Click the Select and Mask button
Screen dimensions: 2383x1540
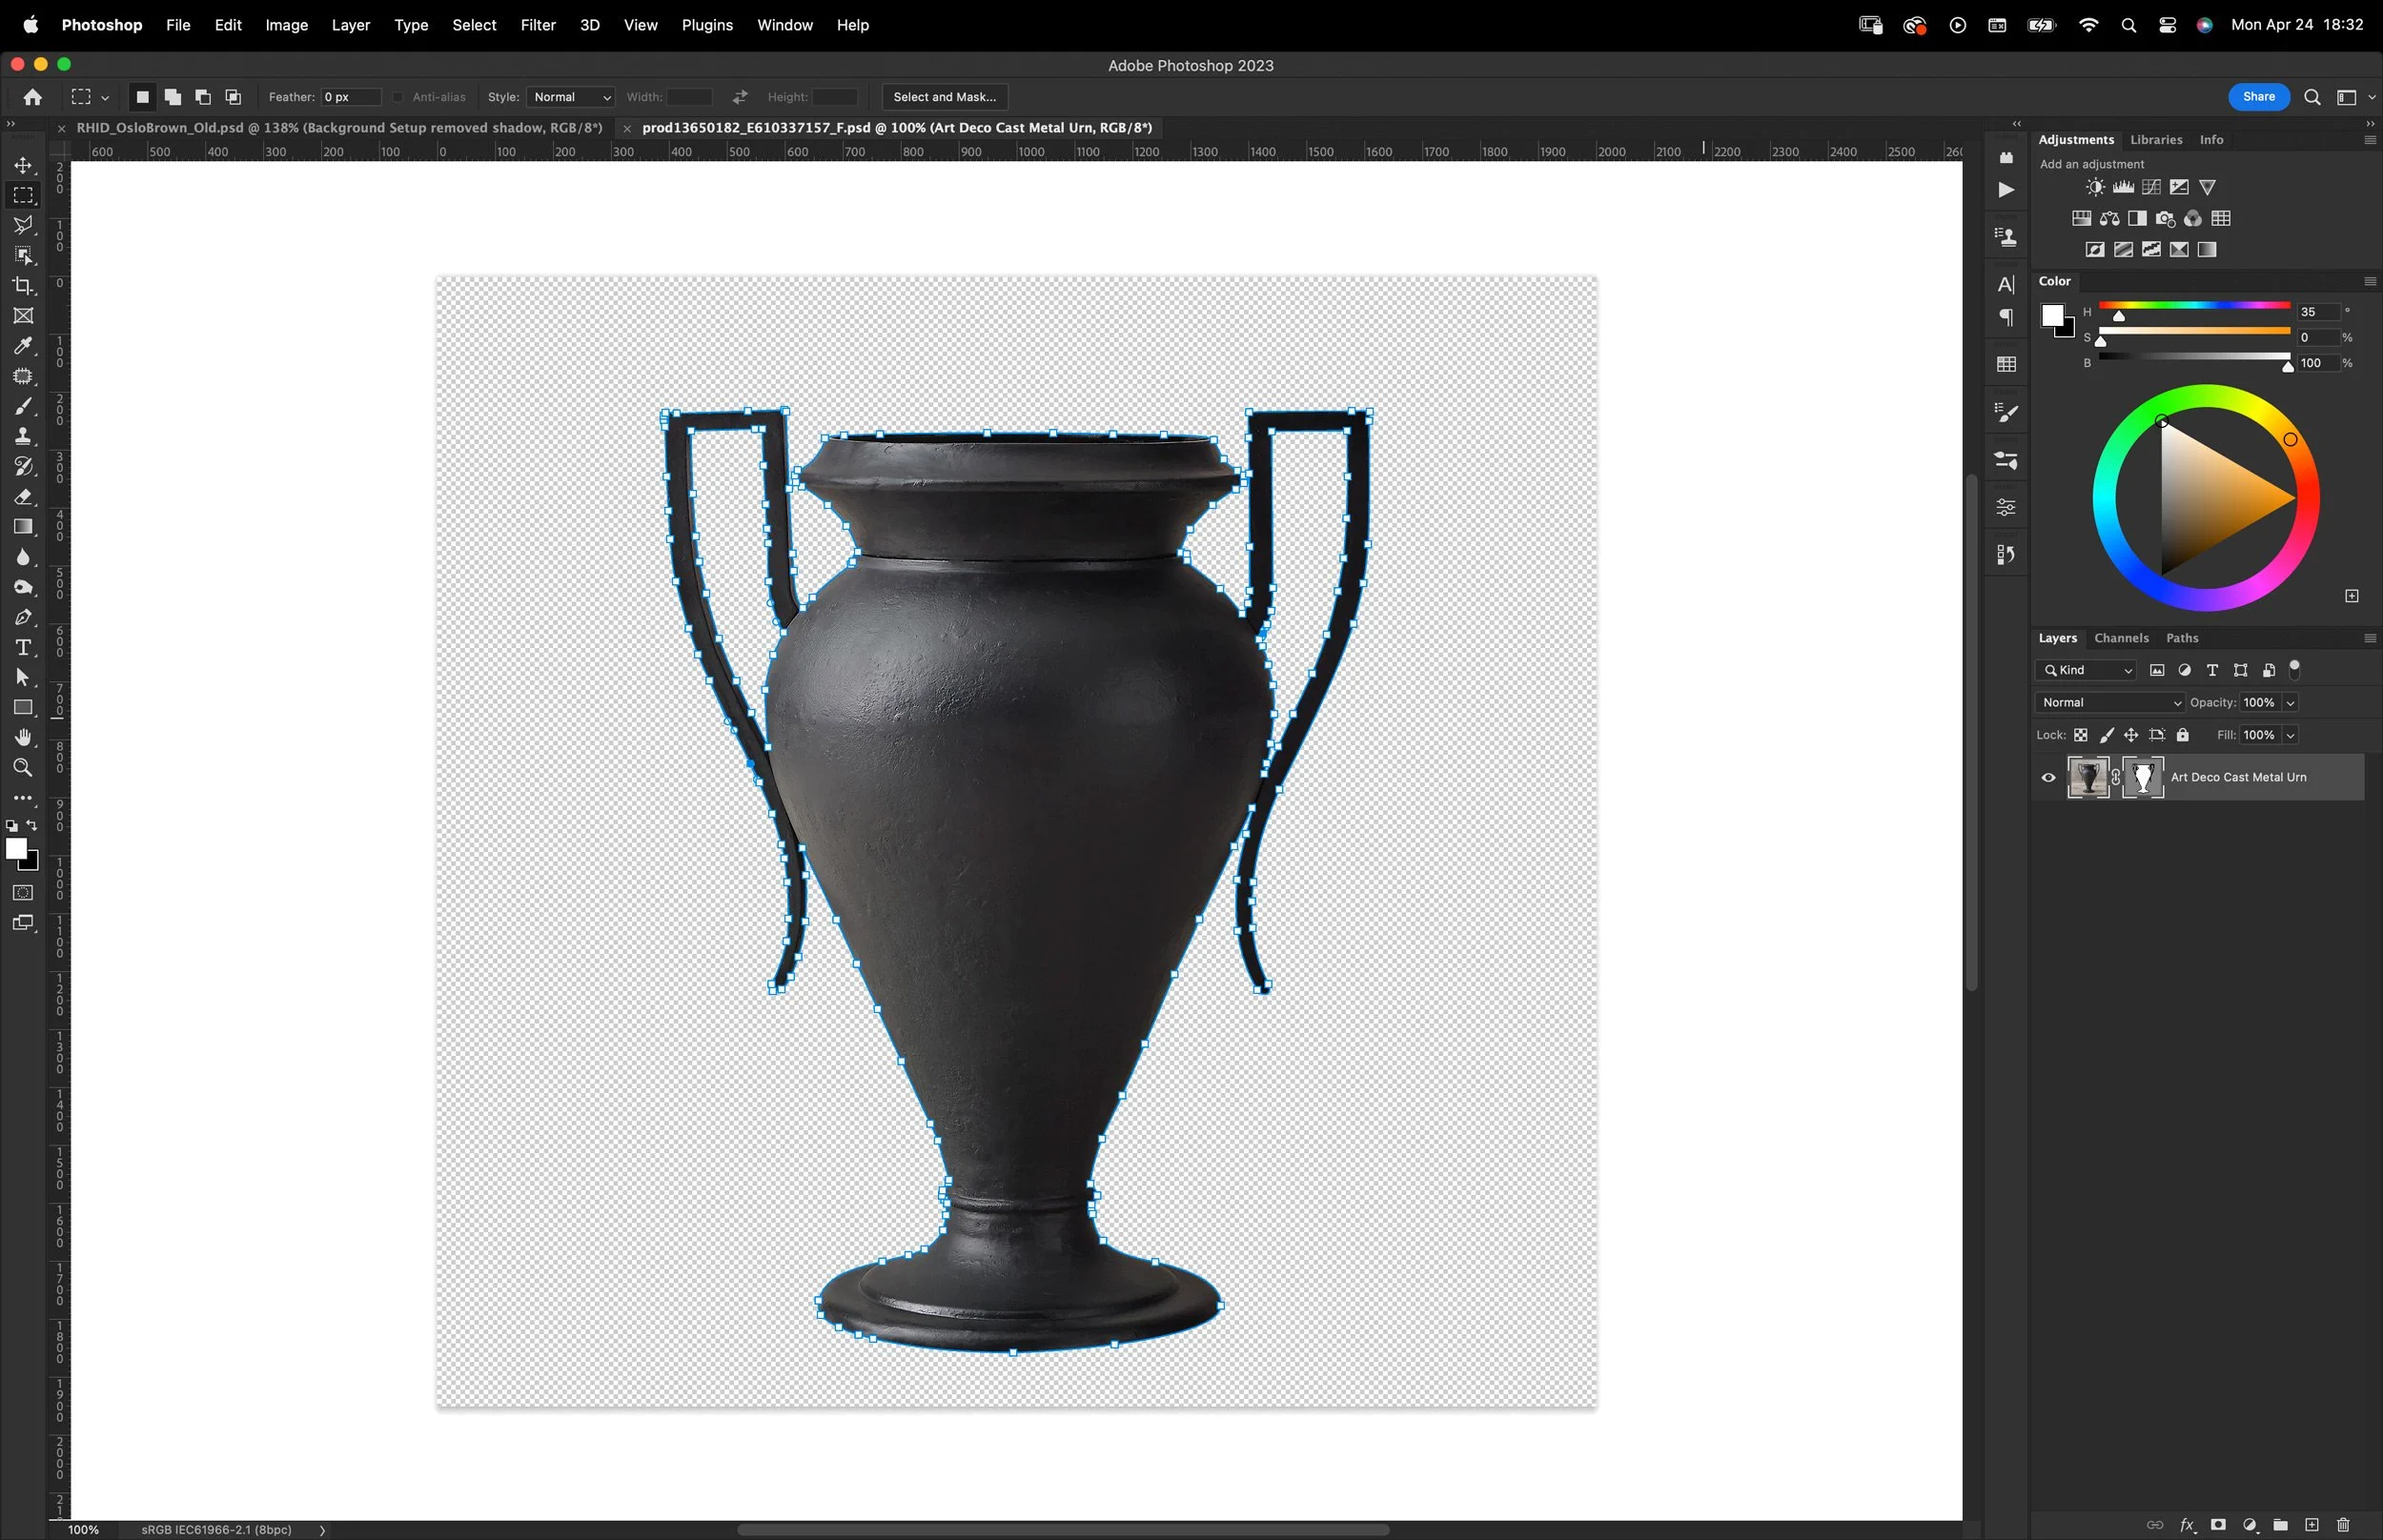click(x=944, y=97)
